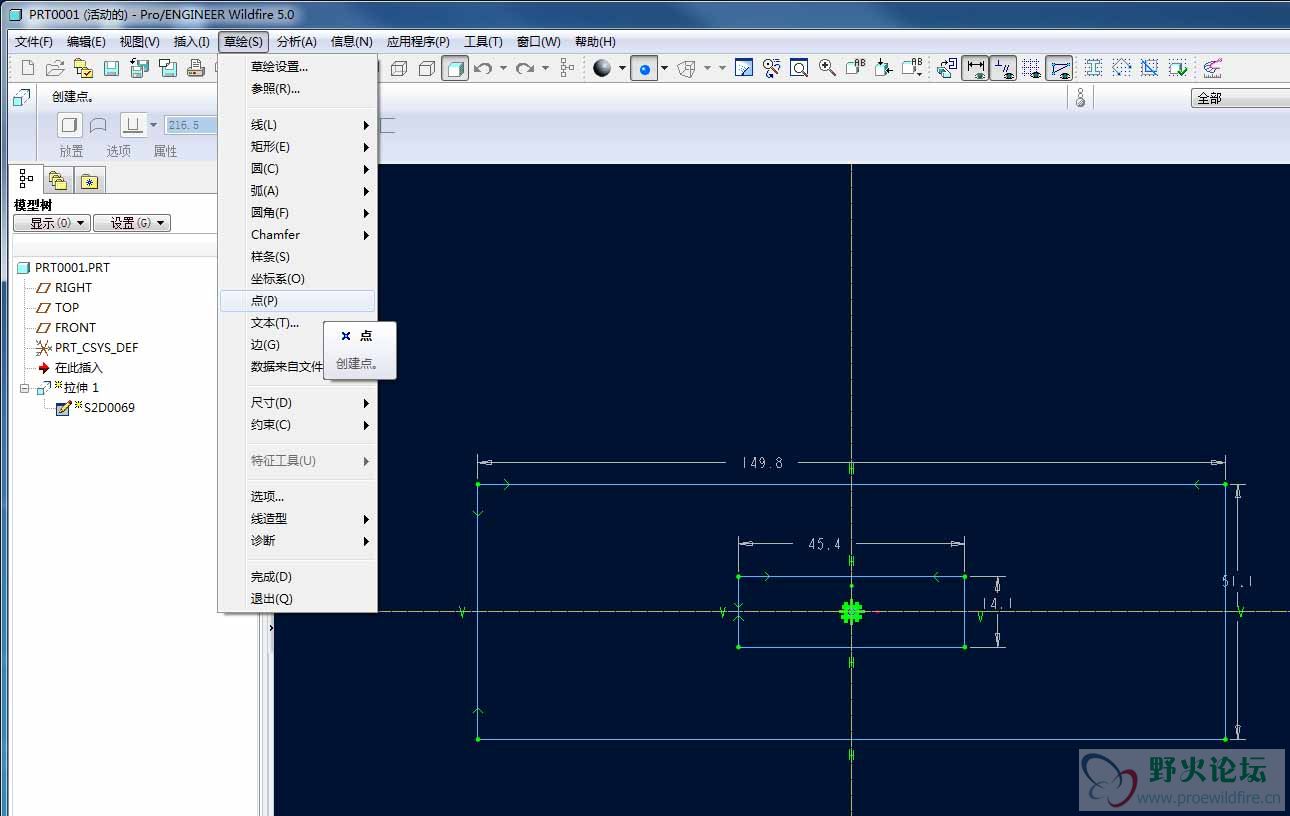The height and width of the screenshot is (816, 1290).
Task: Click the favorites tab icon
Action: tap(90, 180)
